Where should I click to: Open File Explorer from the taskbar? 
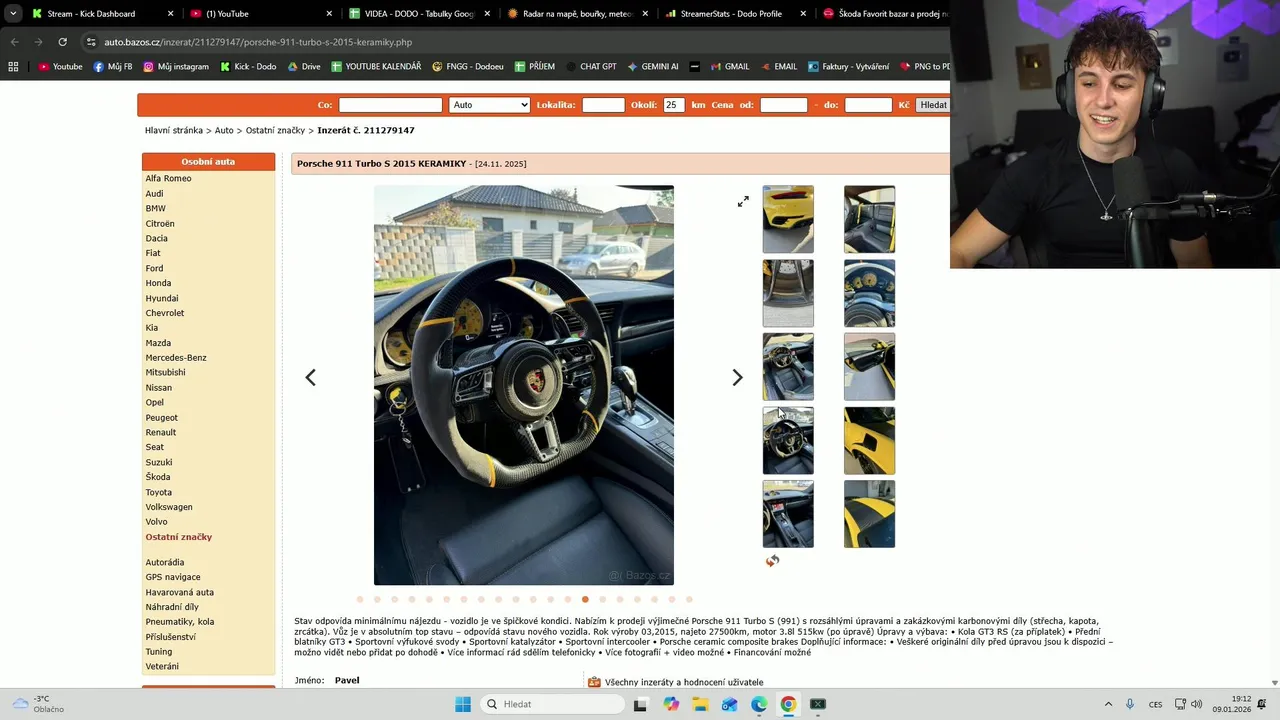click(x=700, y=704)
